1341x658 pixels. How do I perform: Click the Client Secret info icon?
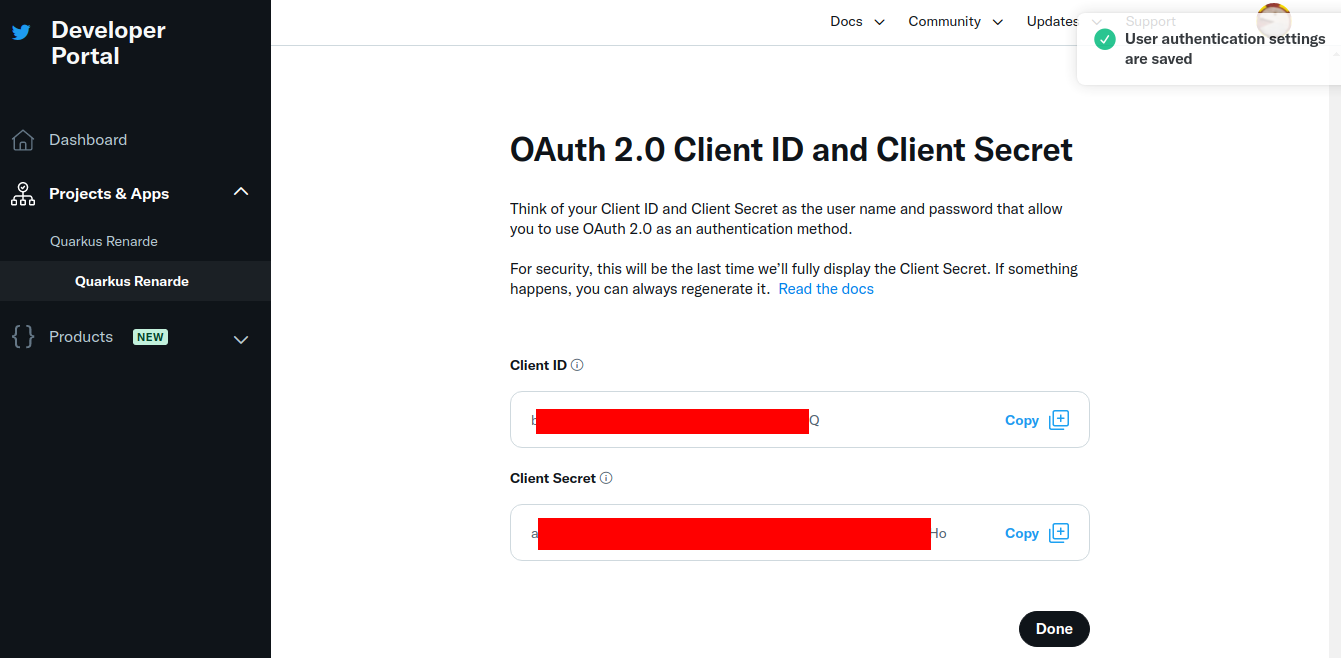[x=606, y=478]
